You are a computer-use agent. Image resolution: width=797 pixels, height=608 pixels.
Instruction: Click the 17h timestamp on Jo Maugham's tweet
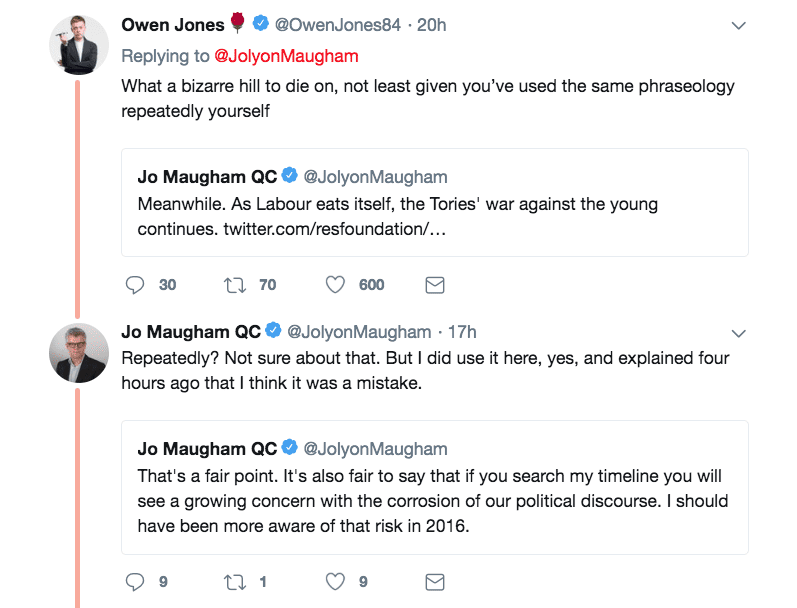[462, 332]
